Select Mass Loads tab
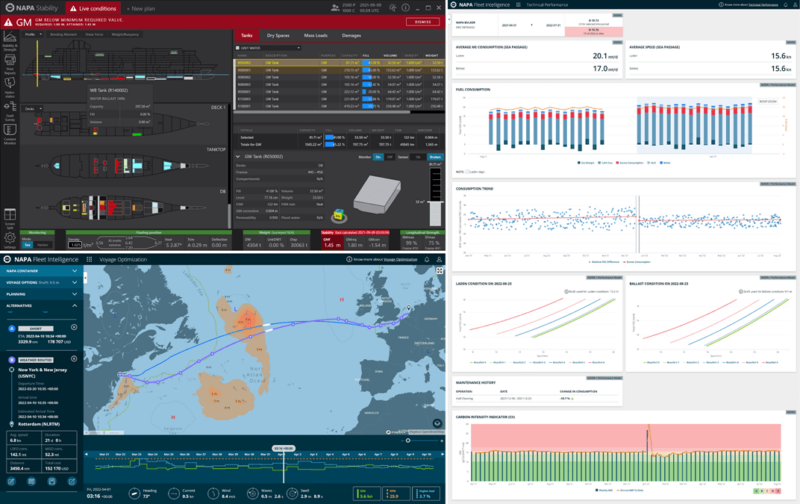 click(x=316, y=36)
